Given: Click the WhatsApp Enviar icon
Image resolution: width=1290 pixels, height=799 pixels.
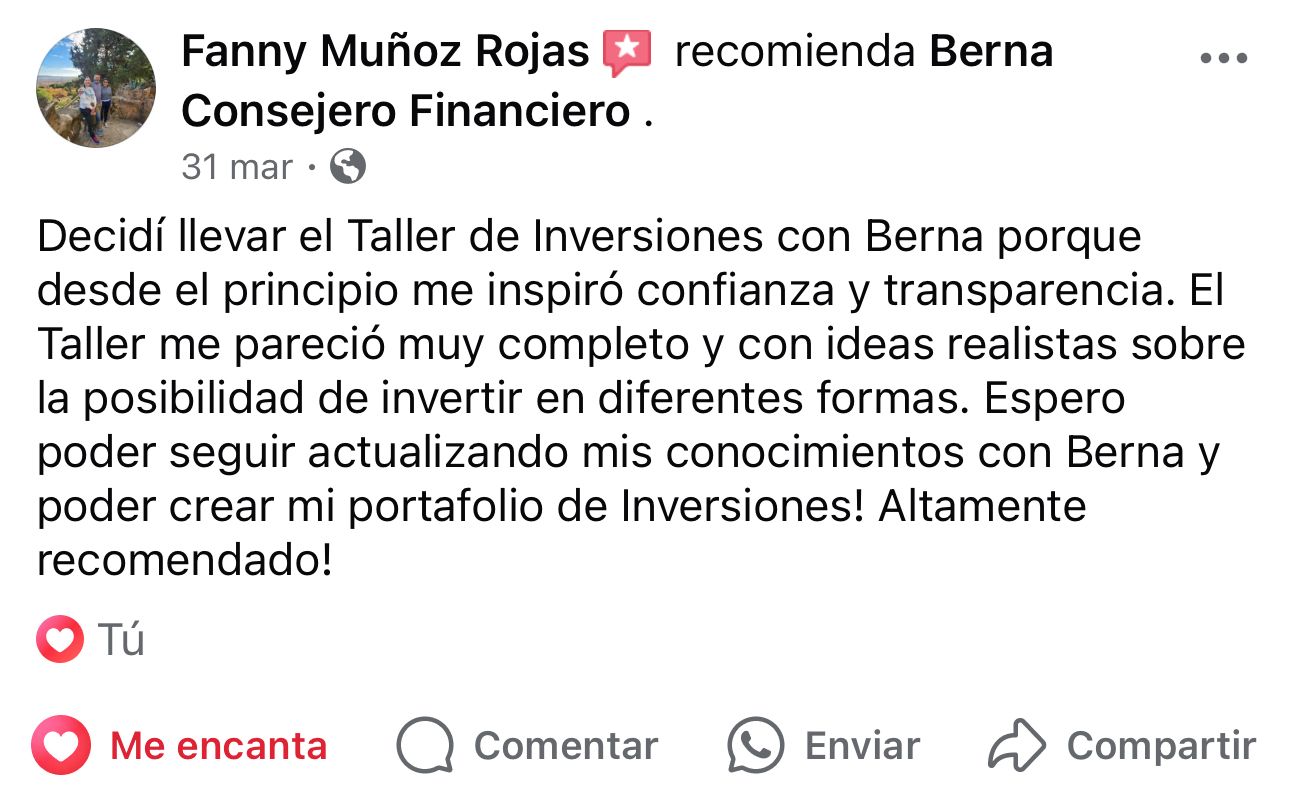Looking at the screenshot, I should (755, 746).
